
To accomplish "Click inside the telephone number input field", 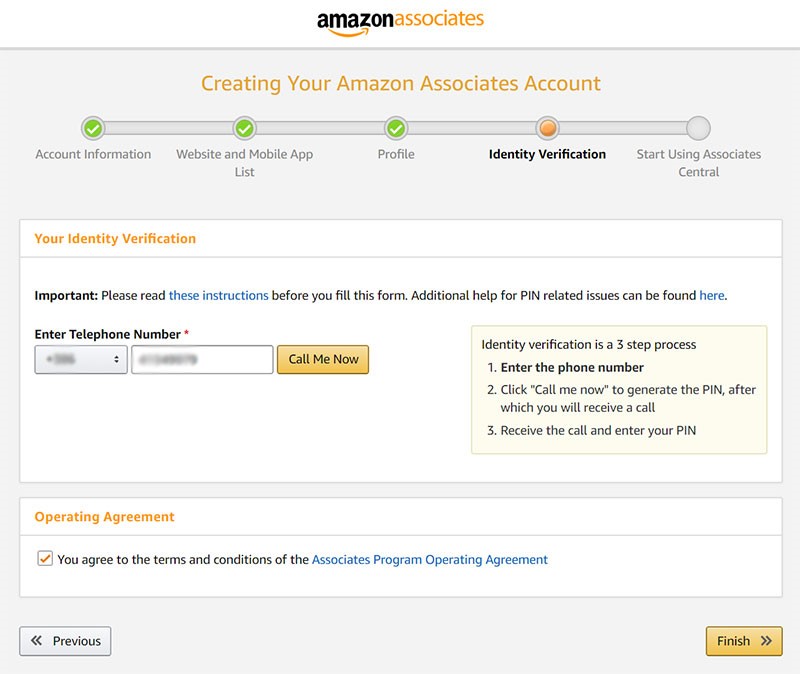I will coord(200,358).
